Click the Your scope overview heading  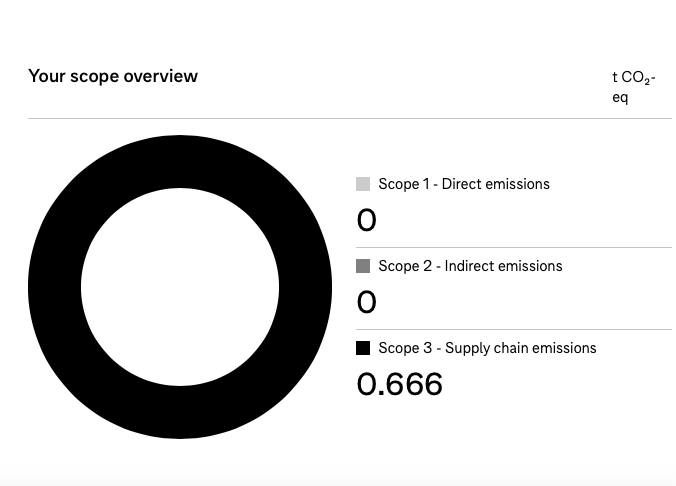[x=113, y=76]
